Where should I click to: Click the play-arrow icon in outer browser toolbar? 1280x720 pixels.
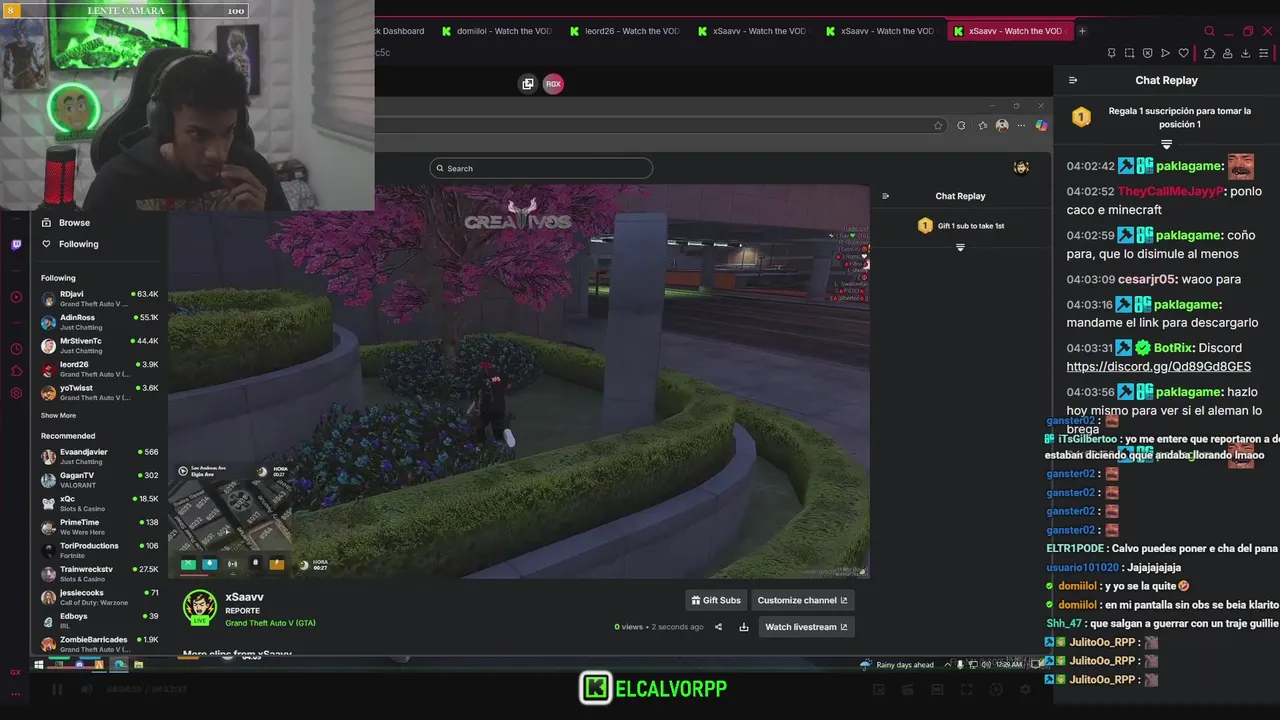point(1165,53)
